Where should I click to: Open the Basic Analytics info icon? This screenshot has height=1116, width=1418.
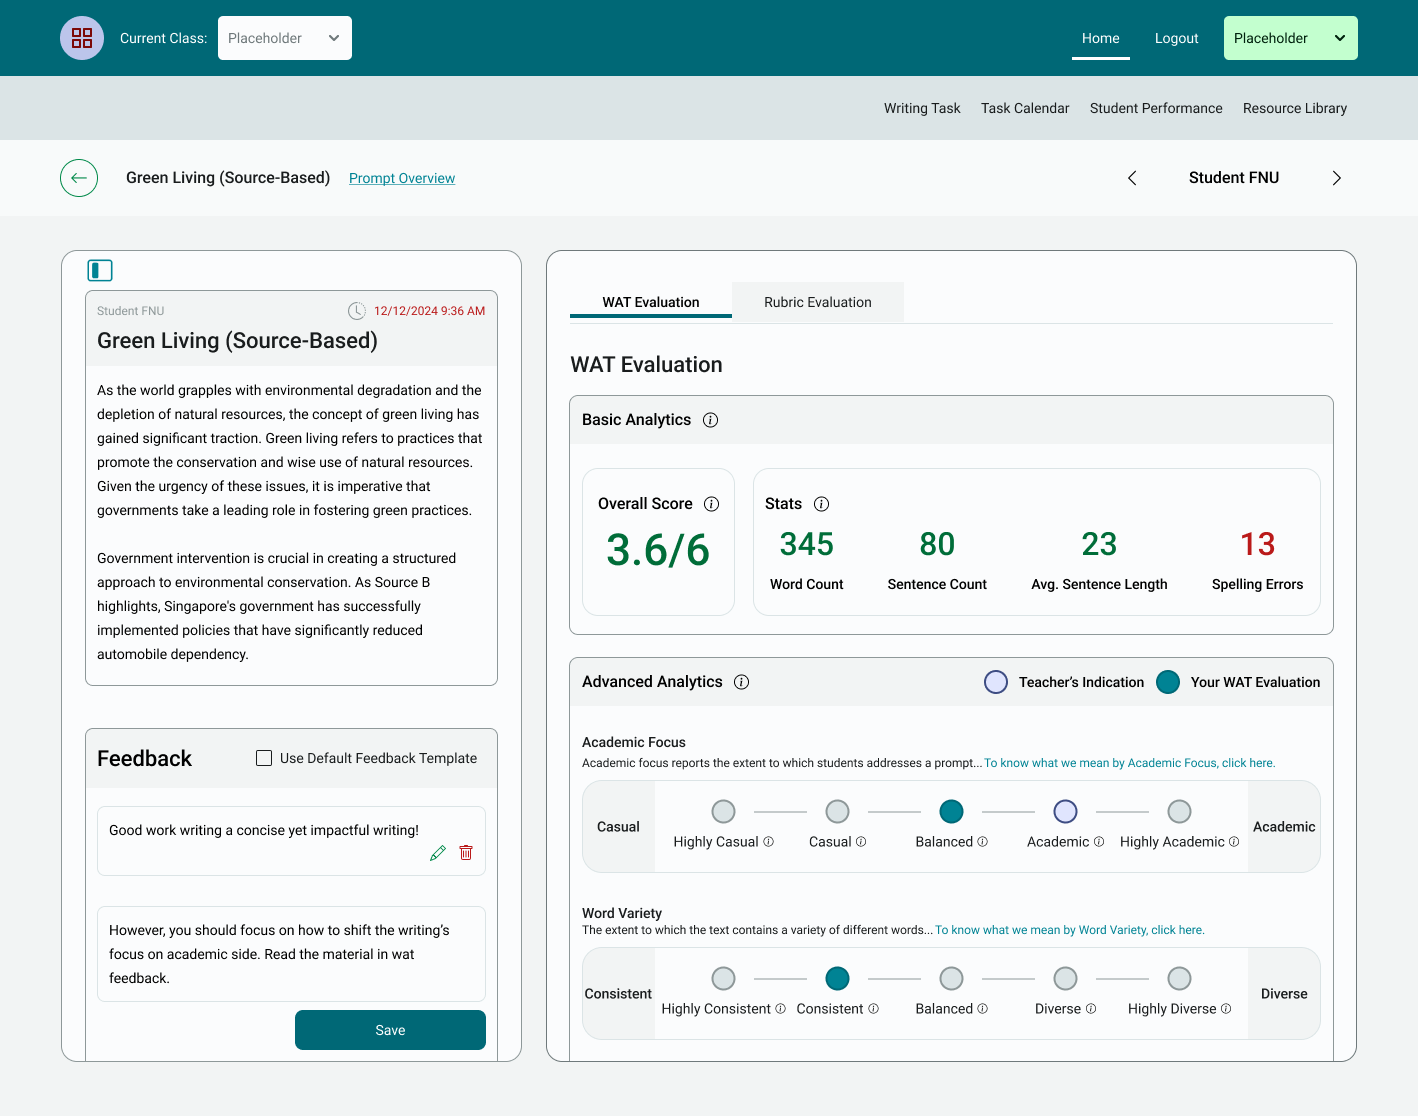click(x=710, y=420)
